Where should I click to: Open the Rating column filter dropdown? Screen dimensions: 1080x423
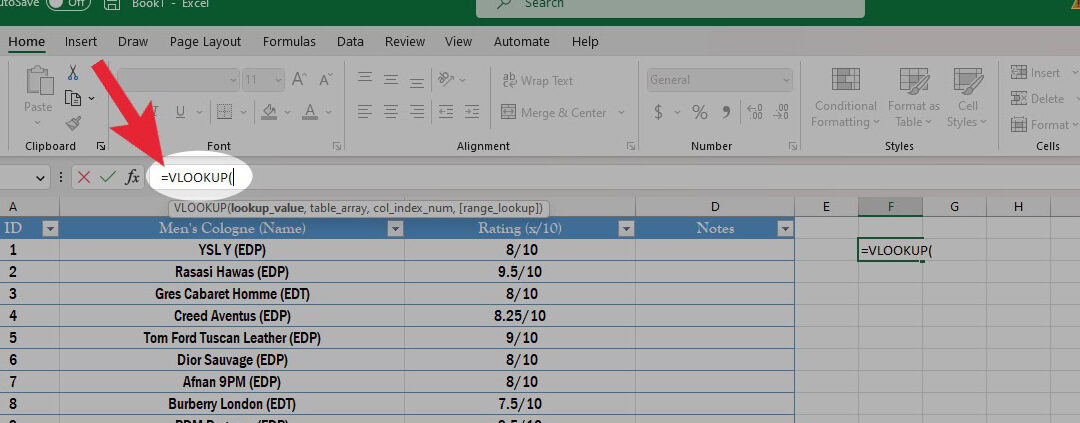pos(626,229)
